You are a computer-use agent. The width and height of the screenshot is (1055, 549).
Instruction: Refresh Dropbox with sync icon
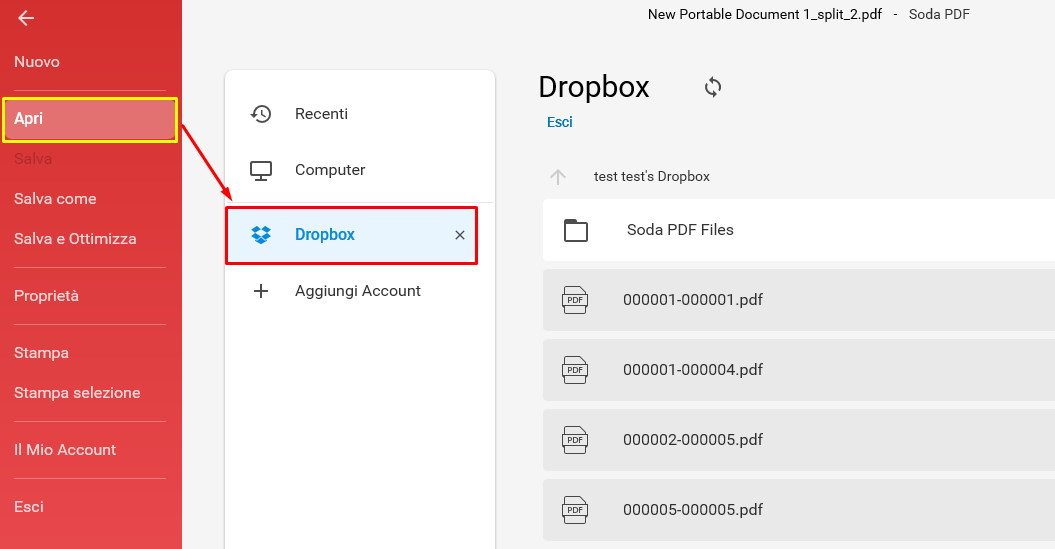(713, 87)
